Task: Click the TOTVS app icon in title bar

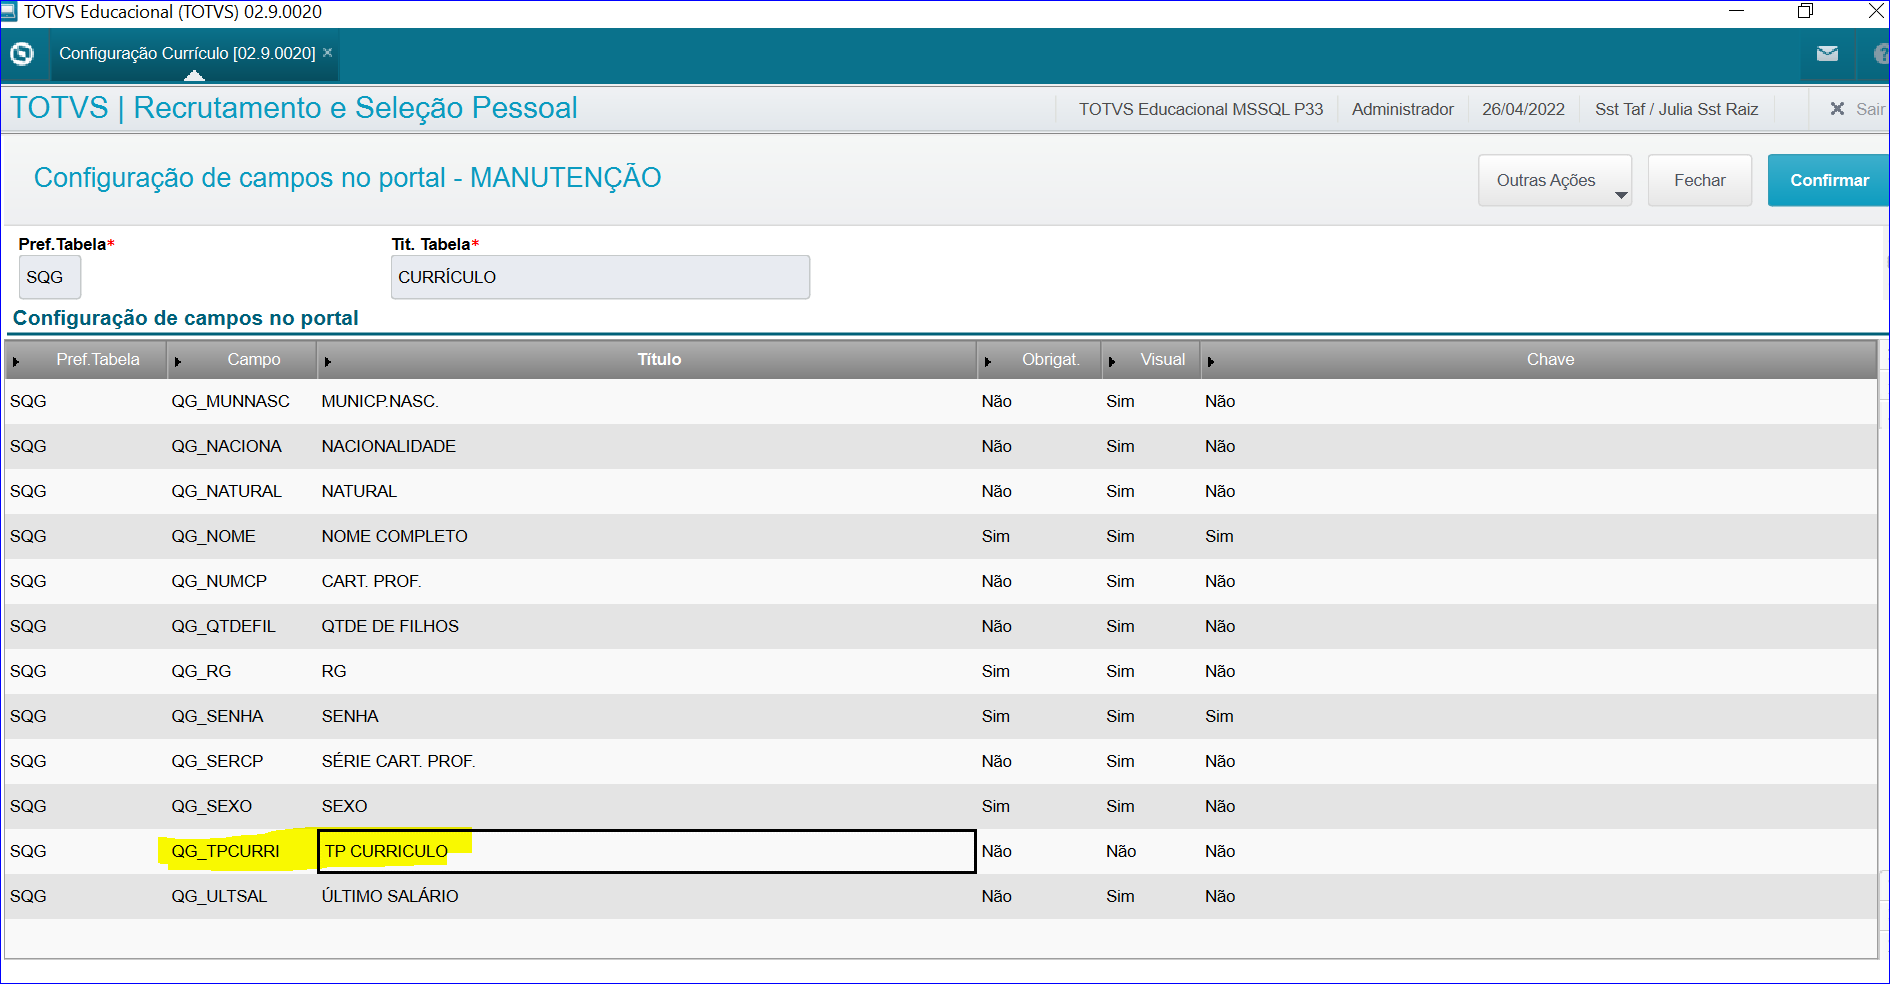Action: pos(9,12)
